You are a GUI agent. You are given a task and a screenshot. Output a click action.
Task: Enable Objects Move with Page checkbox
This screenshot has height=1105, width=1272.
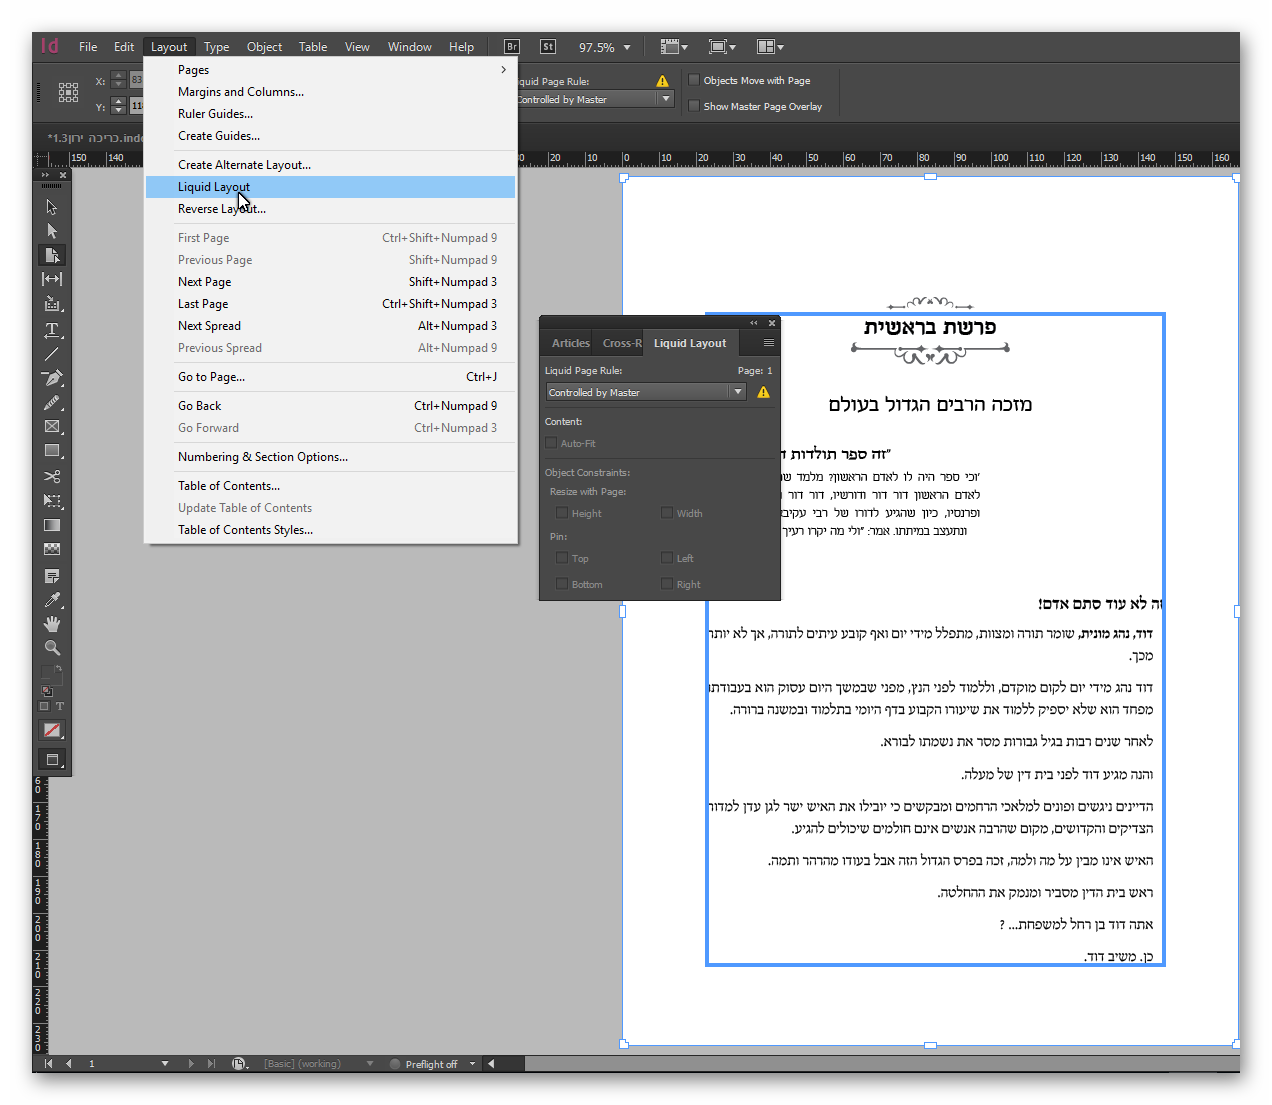(694, 80)
